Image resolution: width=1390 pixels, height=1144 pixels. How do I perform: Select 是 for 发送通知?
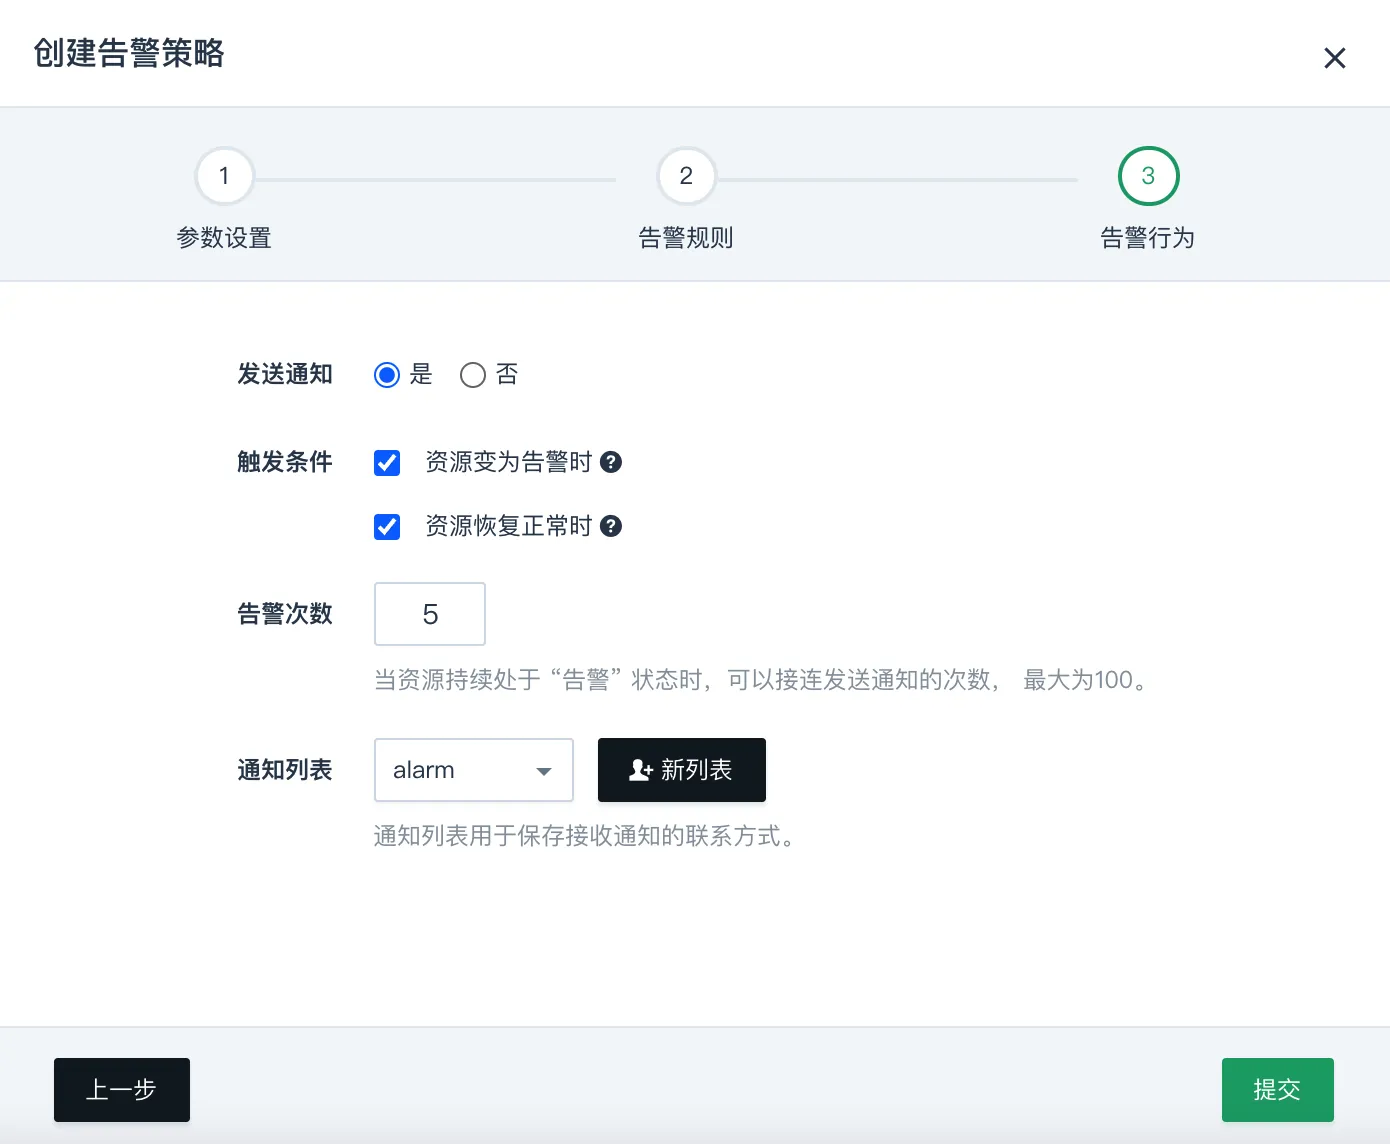pyautogui.click(x=387, y=375)
